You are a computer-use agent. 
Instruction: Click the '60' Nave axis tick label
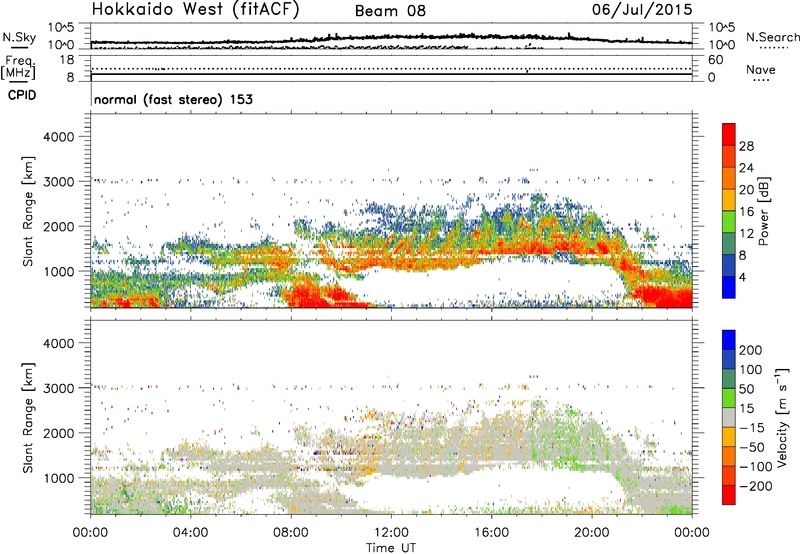[715, 60]
